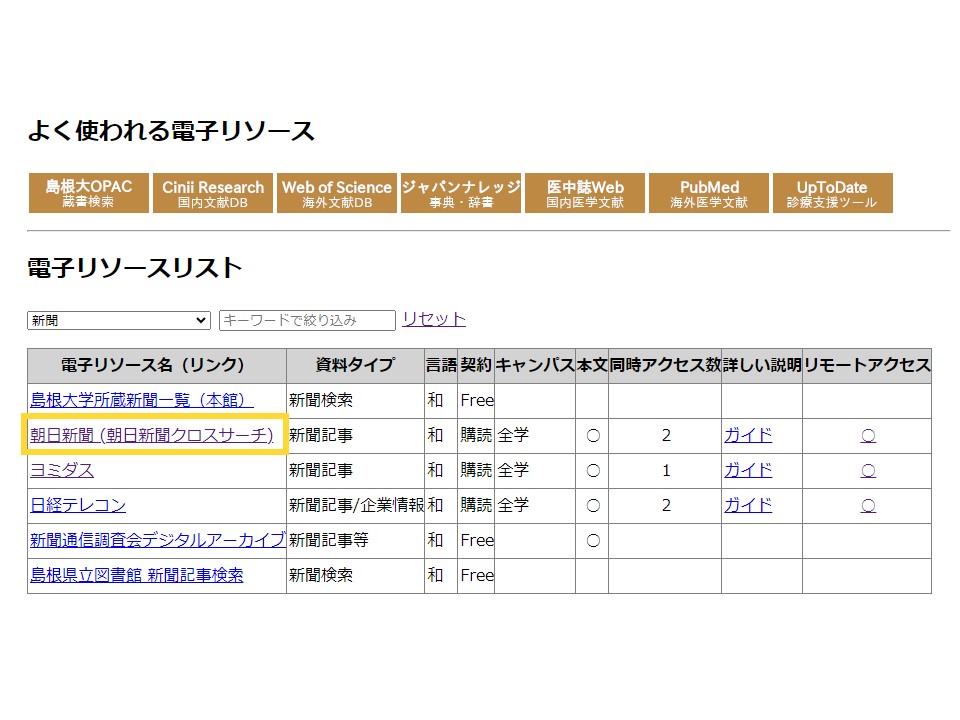Click the キャンパス column header

tap(534, 366)
